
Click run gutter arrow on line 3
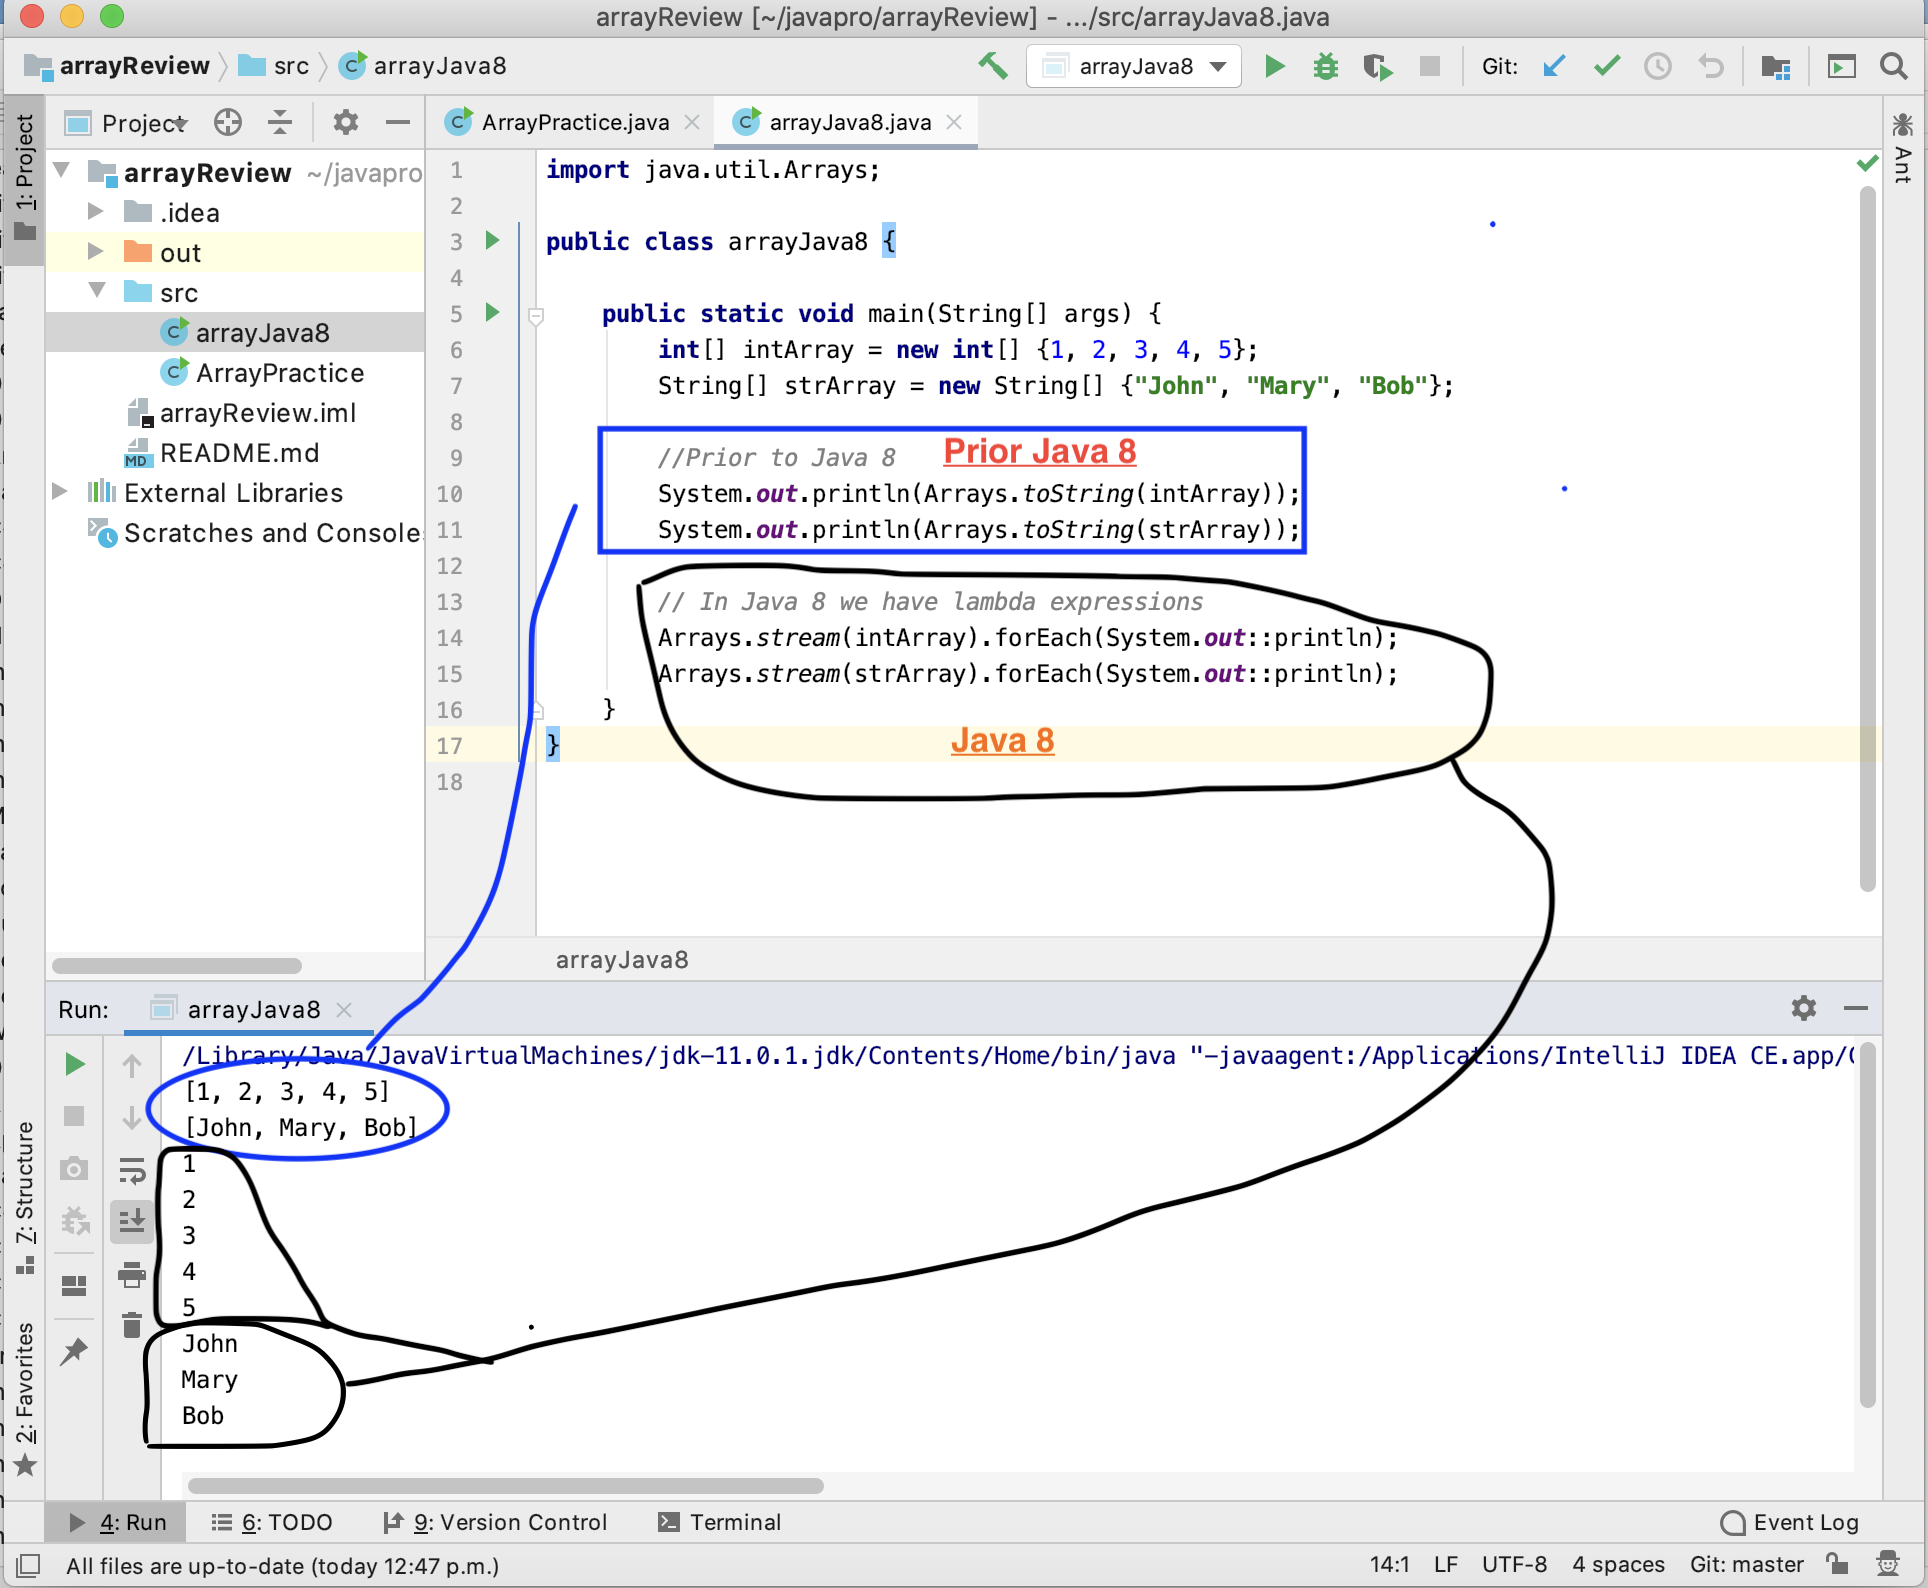(x=492, y=240)
